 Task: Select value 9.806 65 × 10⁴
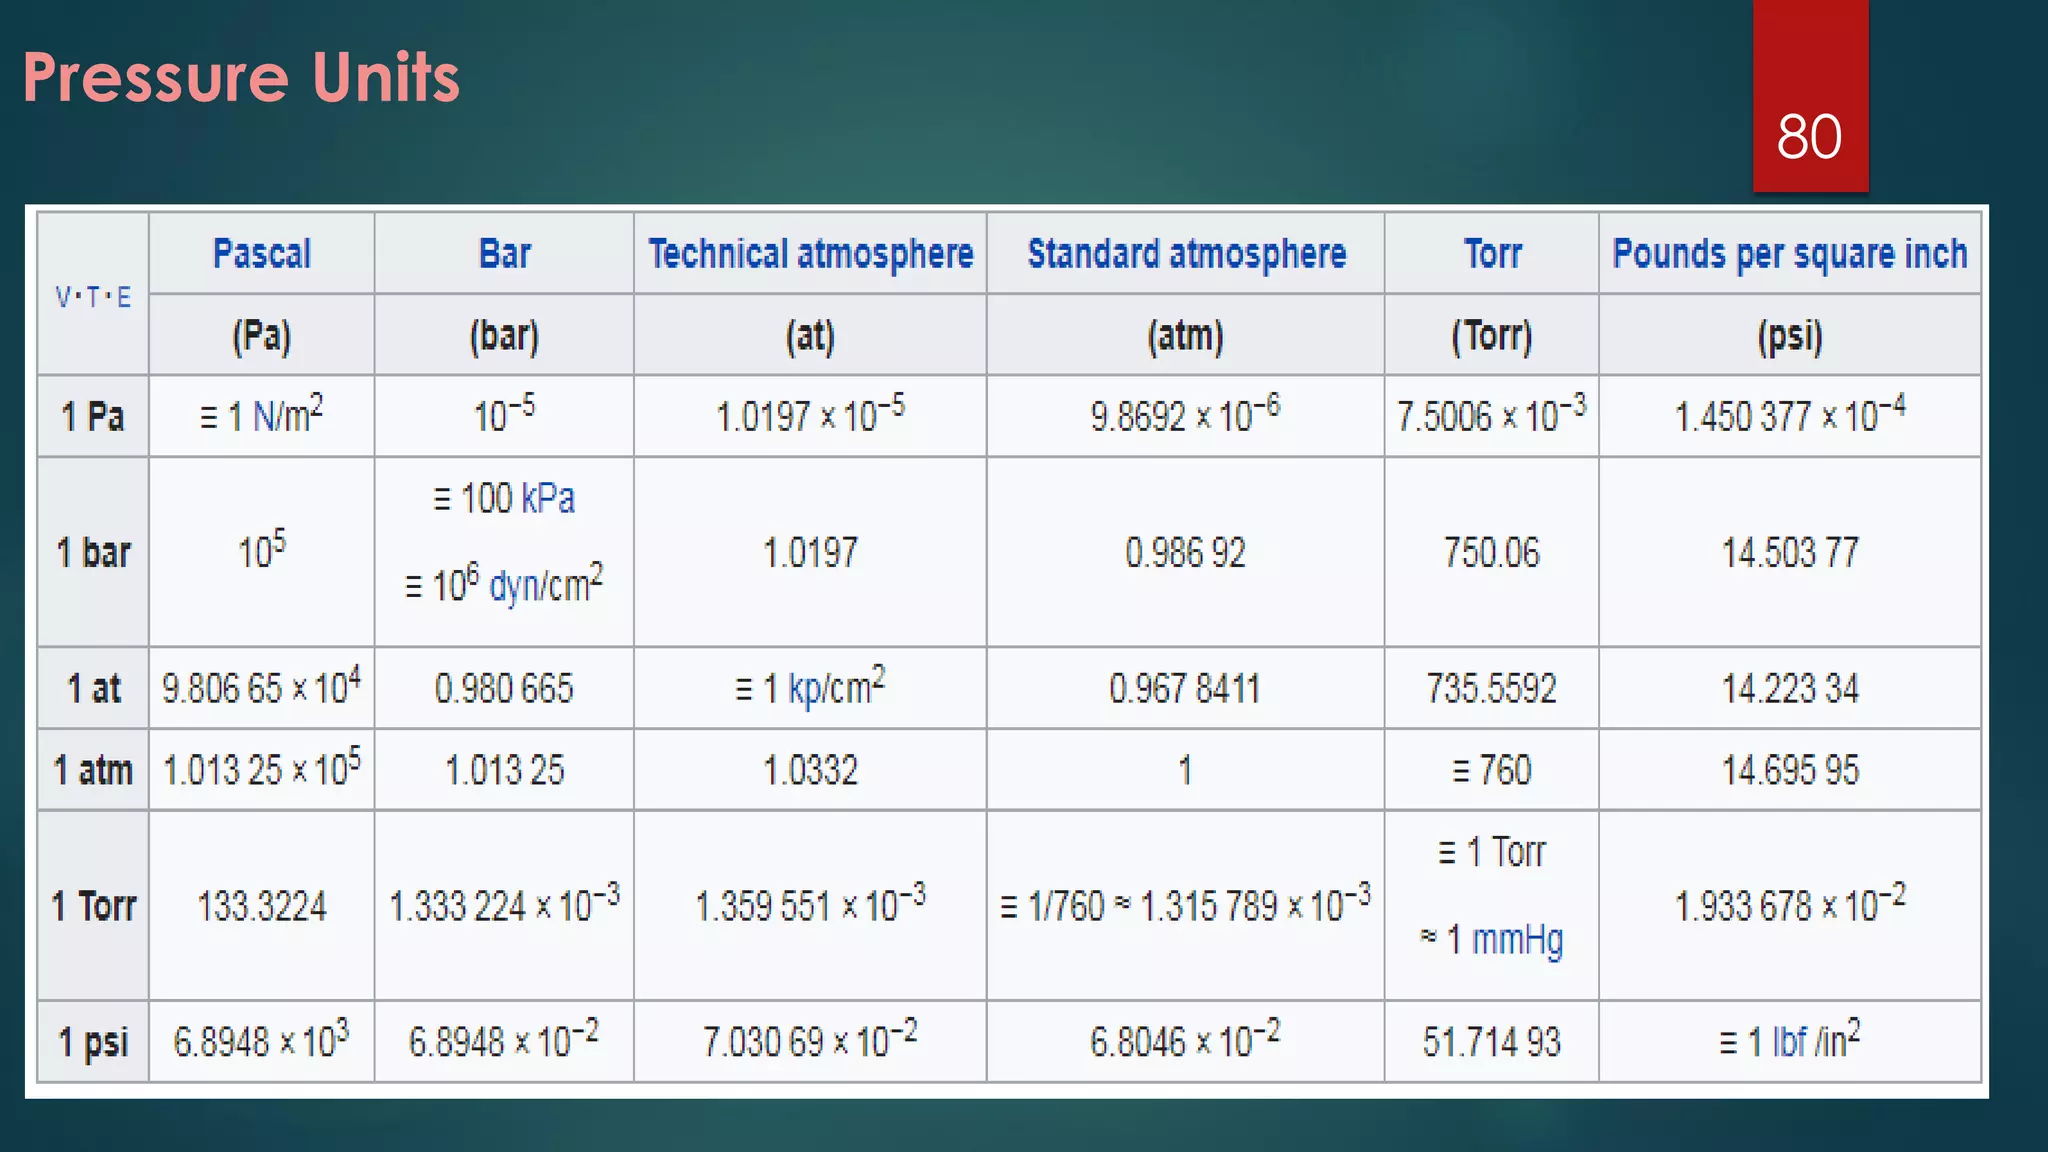[x=262, y=687]
